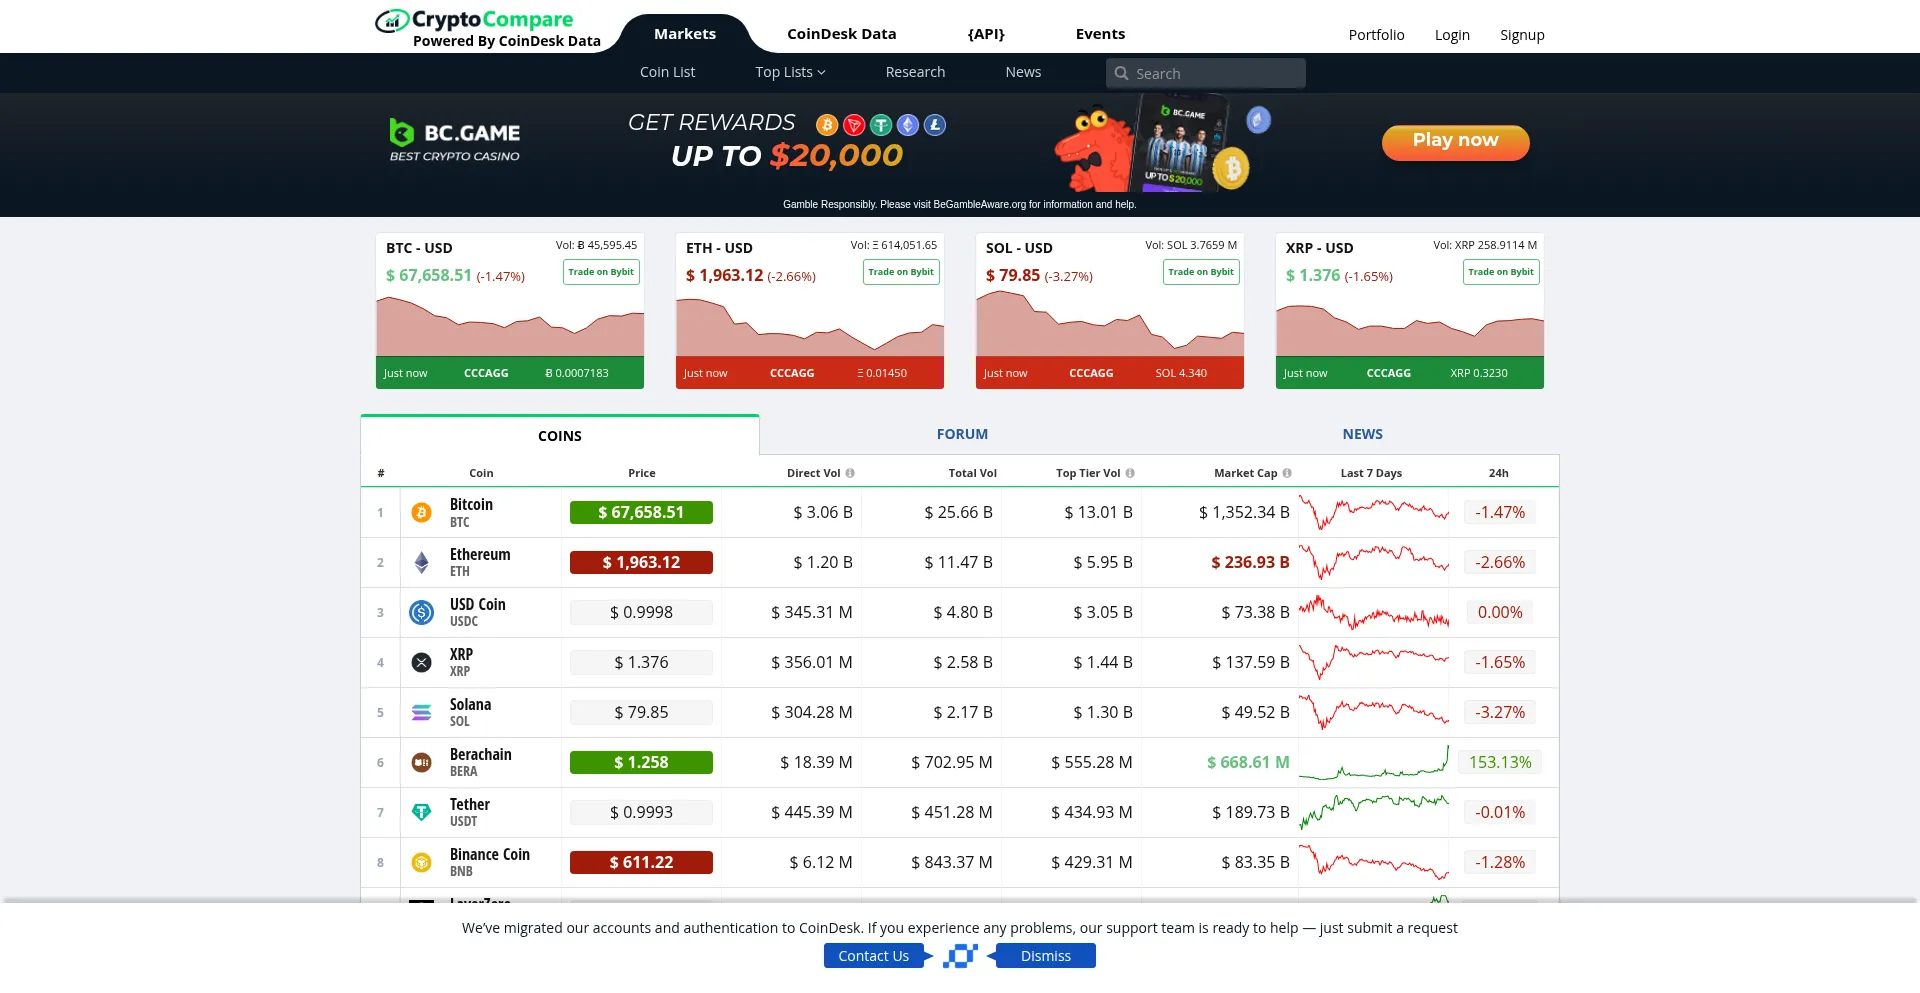Click the Signup link

tap(1522, 35)
